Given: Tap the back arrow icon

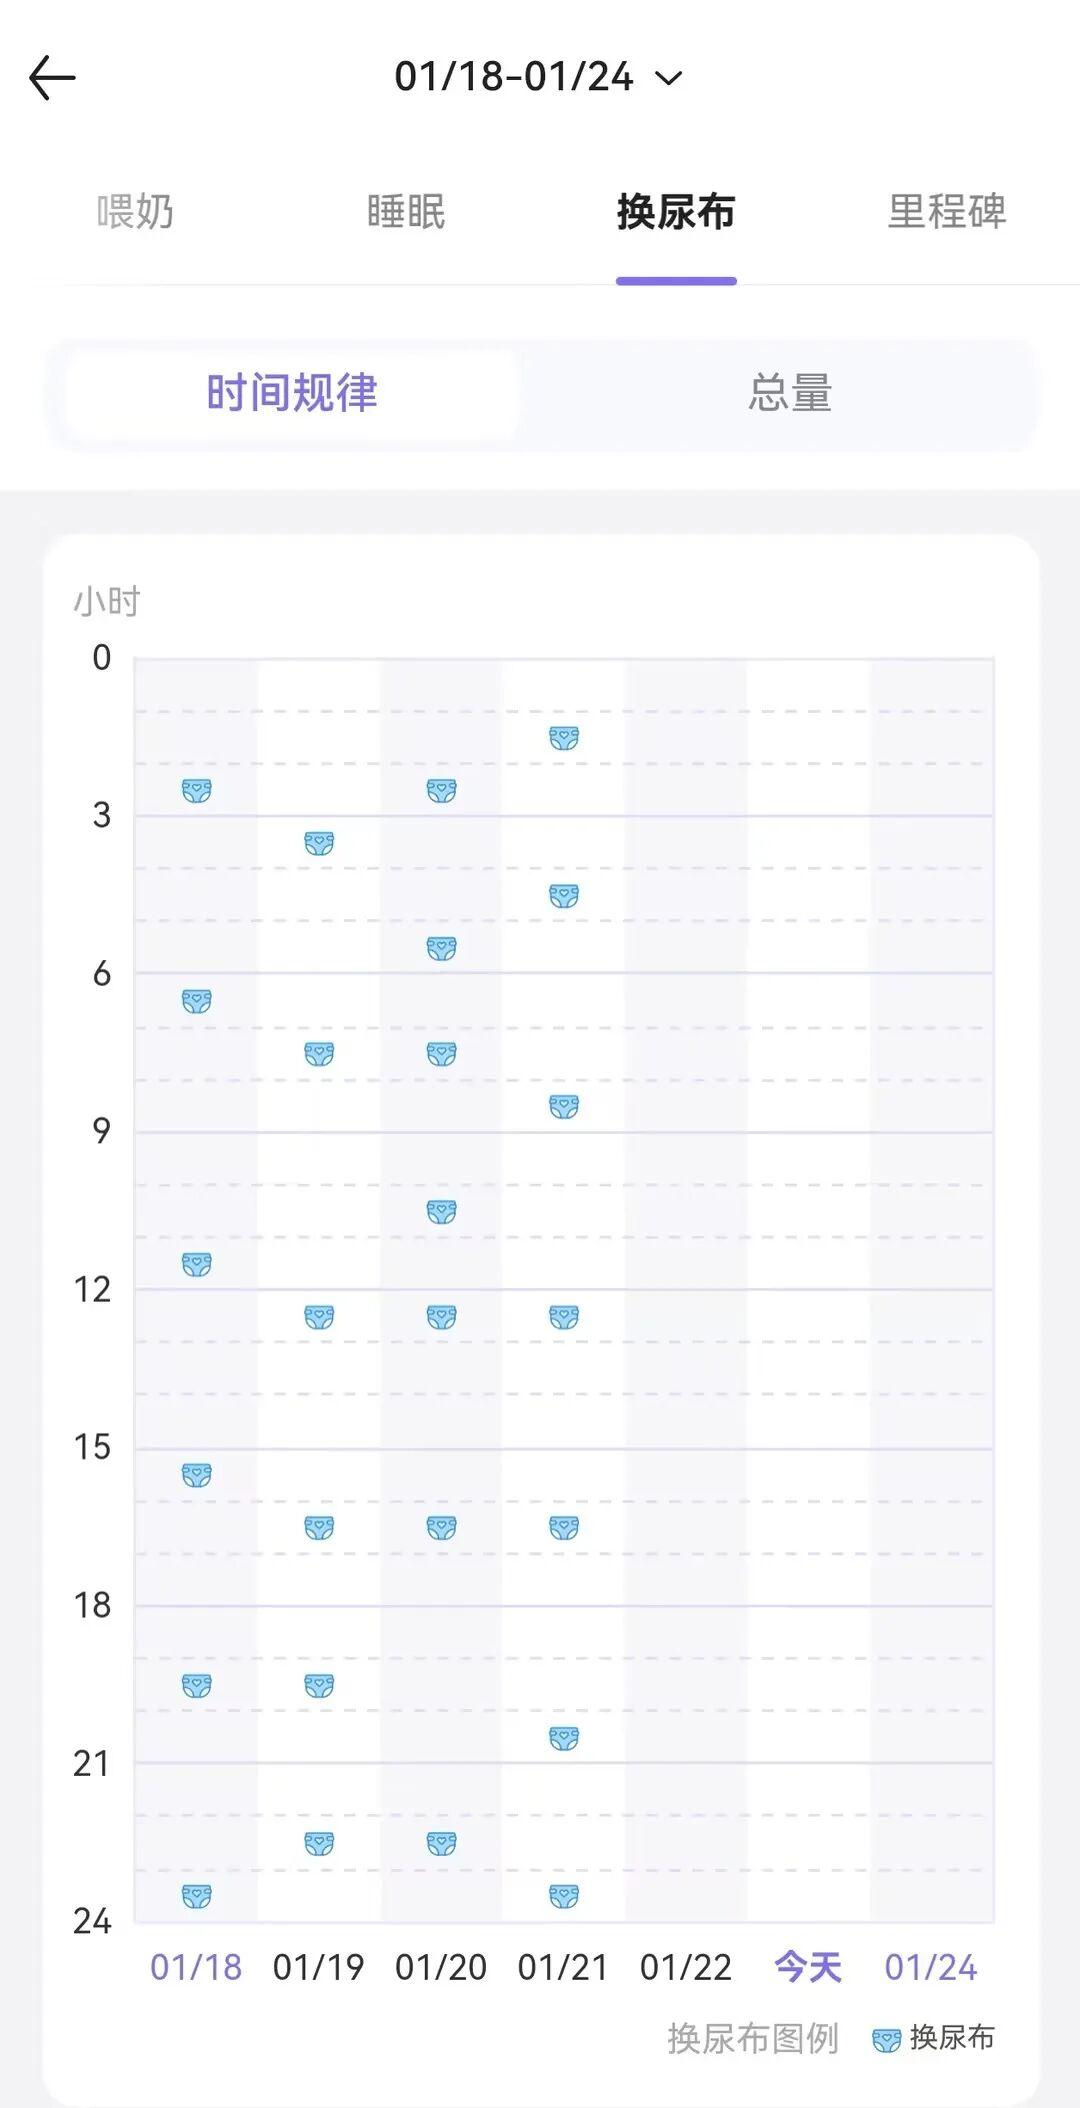Looking at the screenshot, I should click(52, 78).
